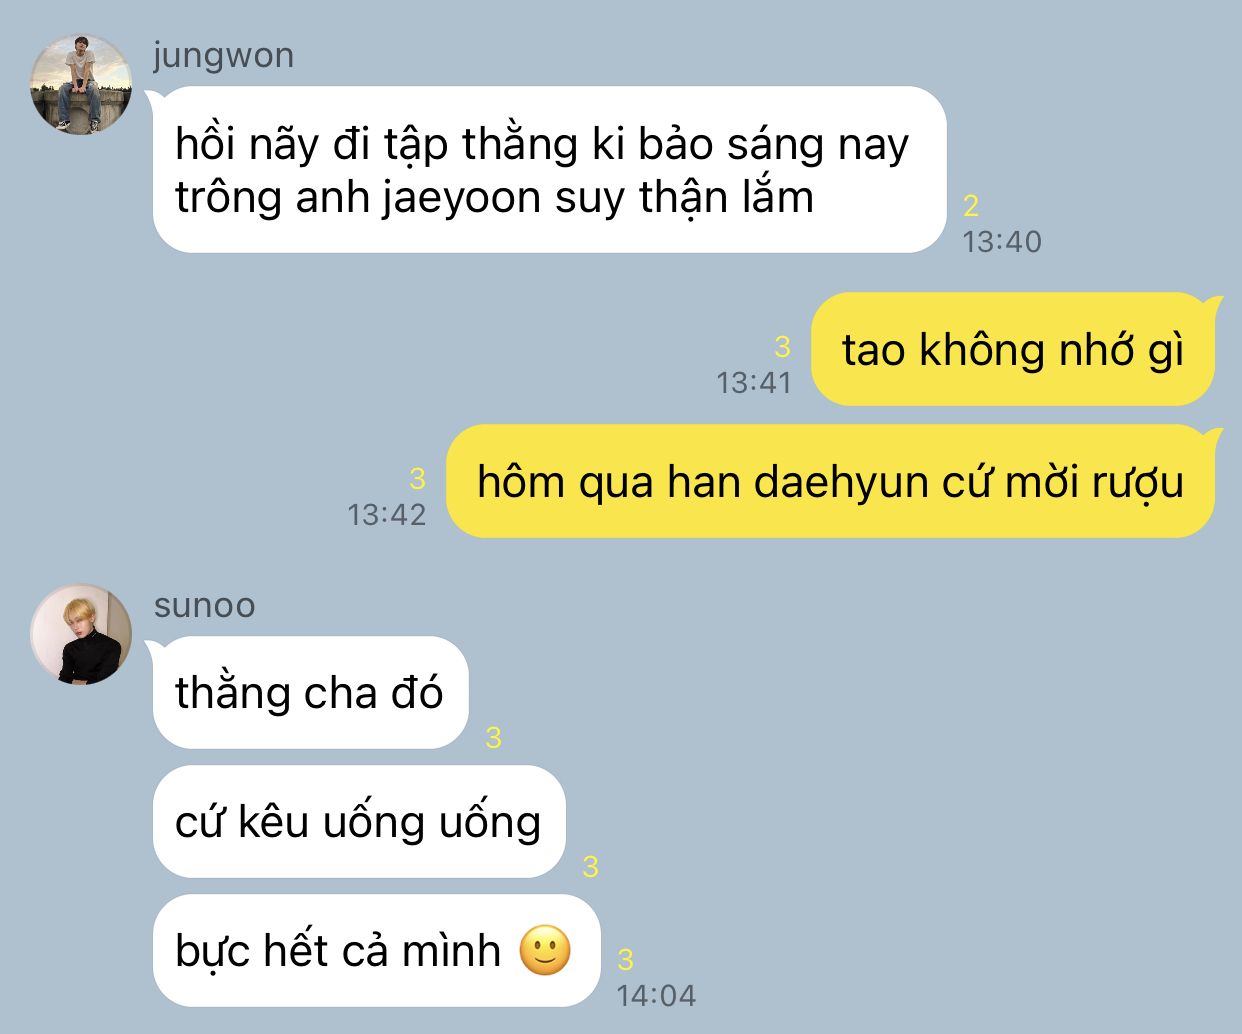The image size is (1242, 1034).
Task: Select jungwon's message about anh jaeyoon
Action: [549, 170]
